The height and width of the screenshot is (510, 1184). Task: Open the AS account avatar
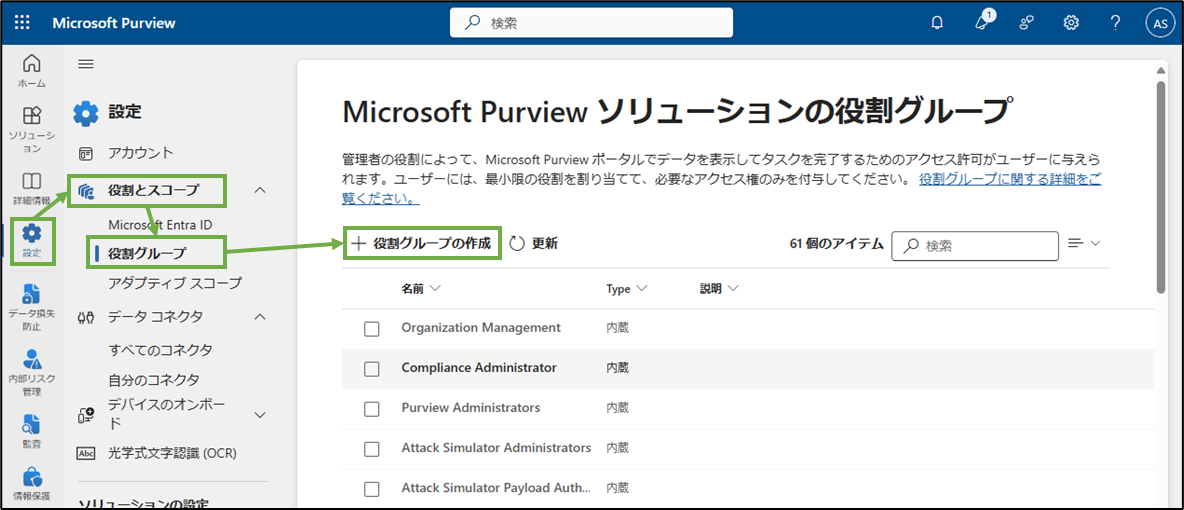1159,23
